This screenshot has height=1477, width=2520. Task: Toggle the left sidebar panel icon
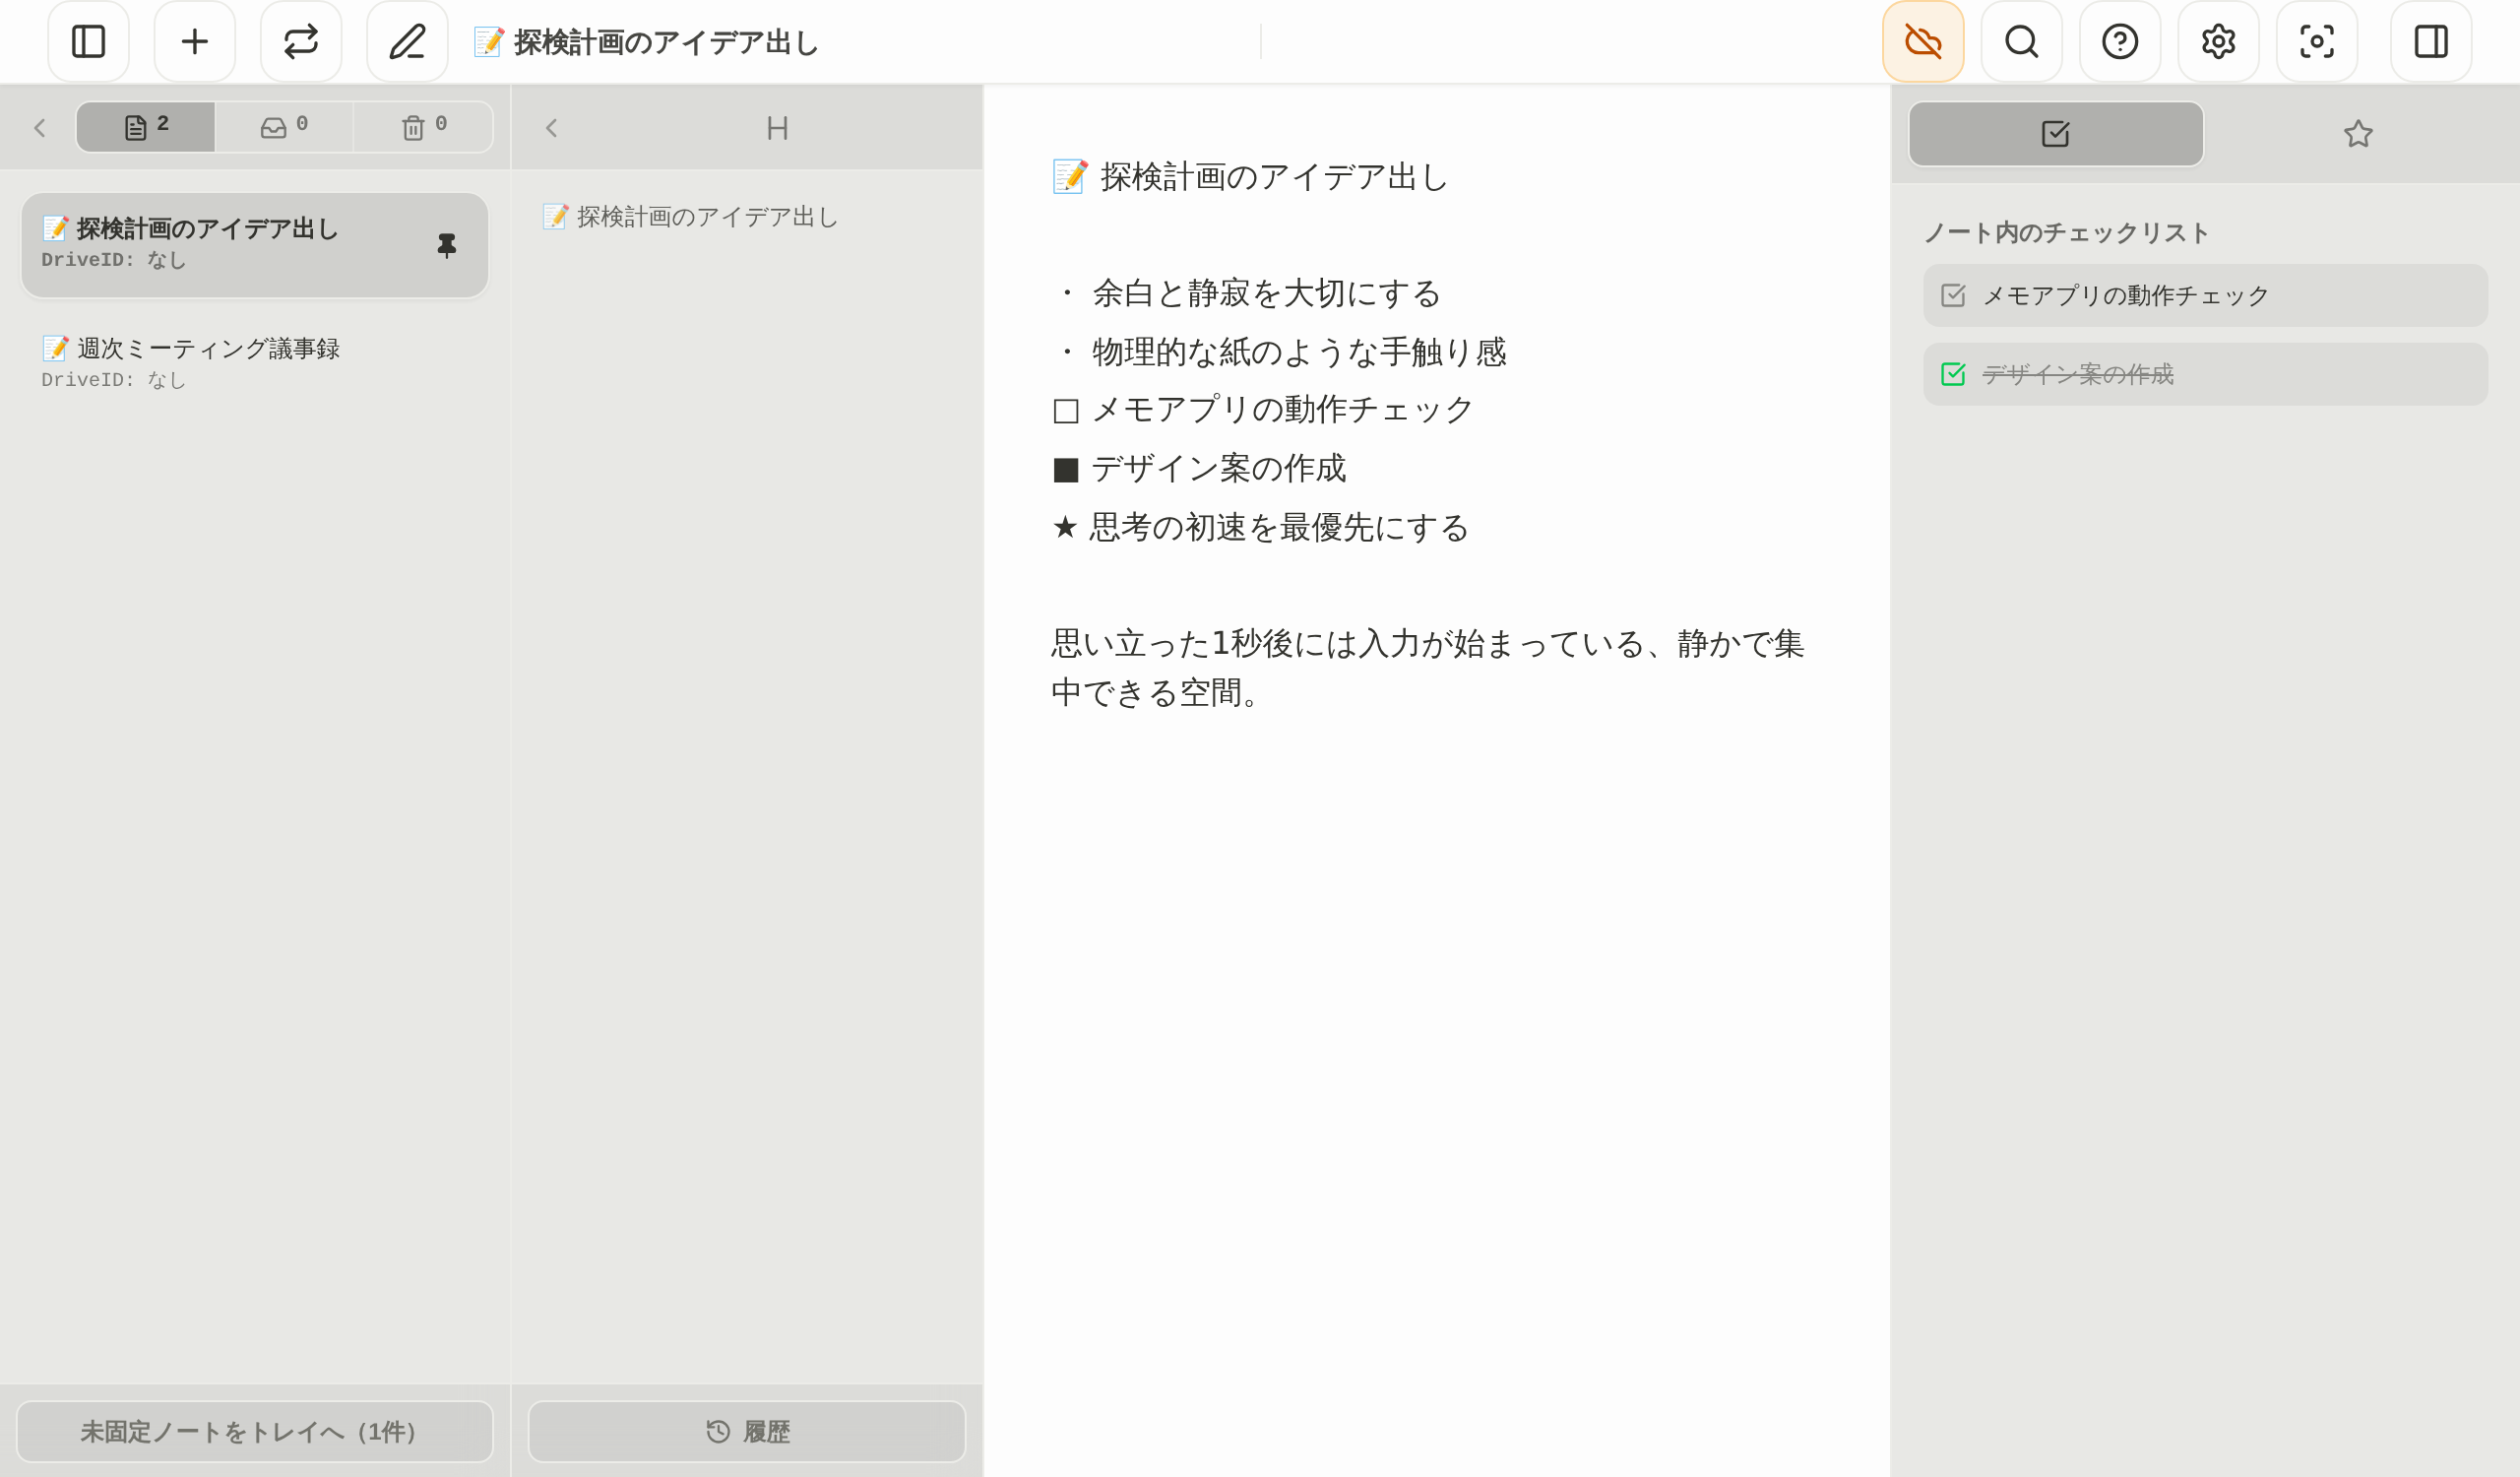click(88, 41)
